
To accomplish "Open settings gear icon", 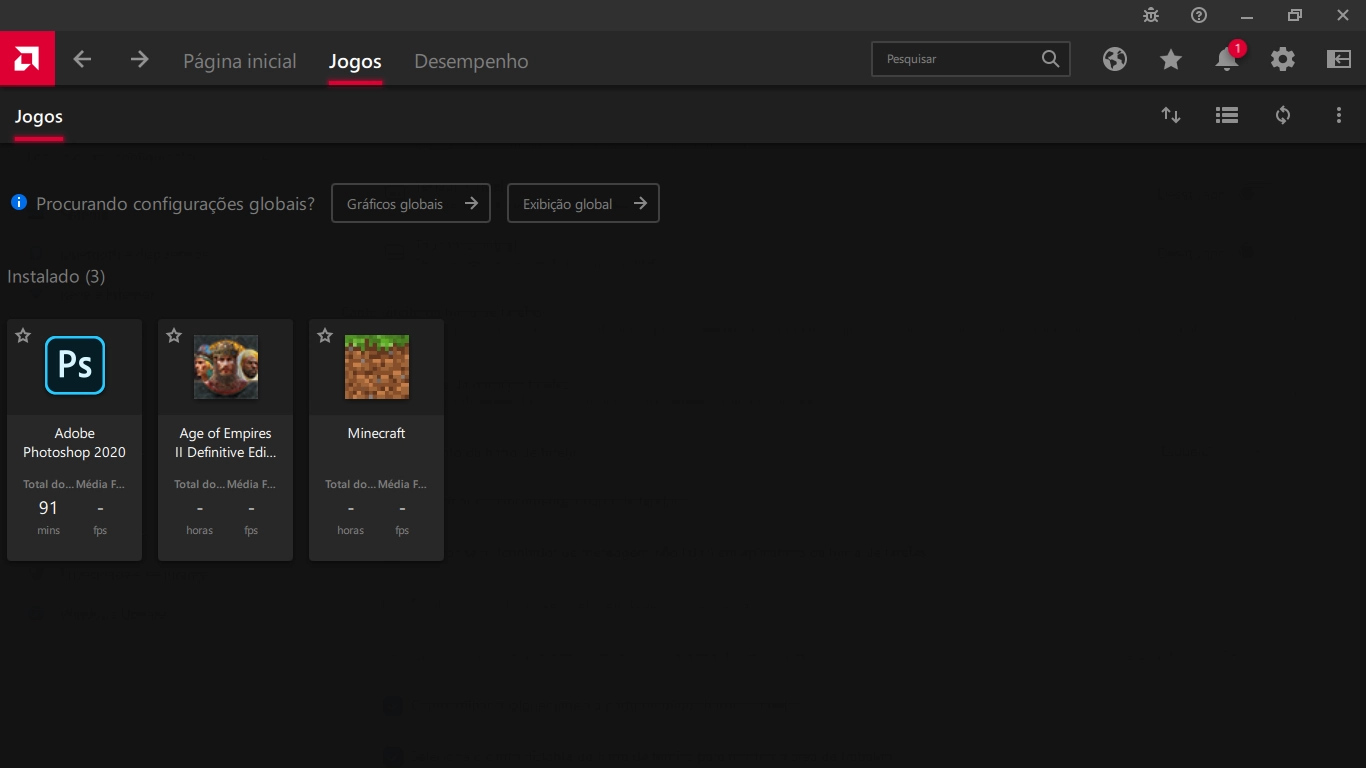I will [x=1283, y=59].
